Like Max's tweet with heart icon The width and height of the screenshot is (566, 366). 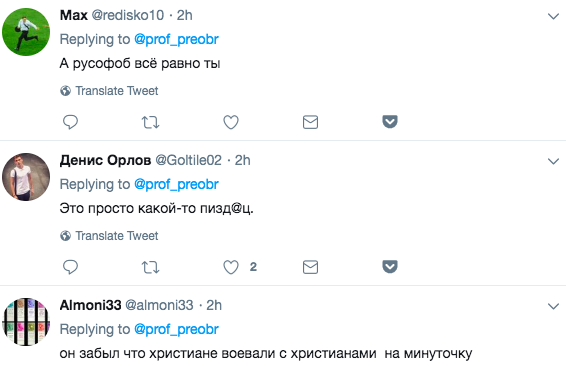pos(231,122)
